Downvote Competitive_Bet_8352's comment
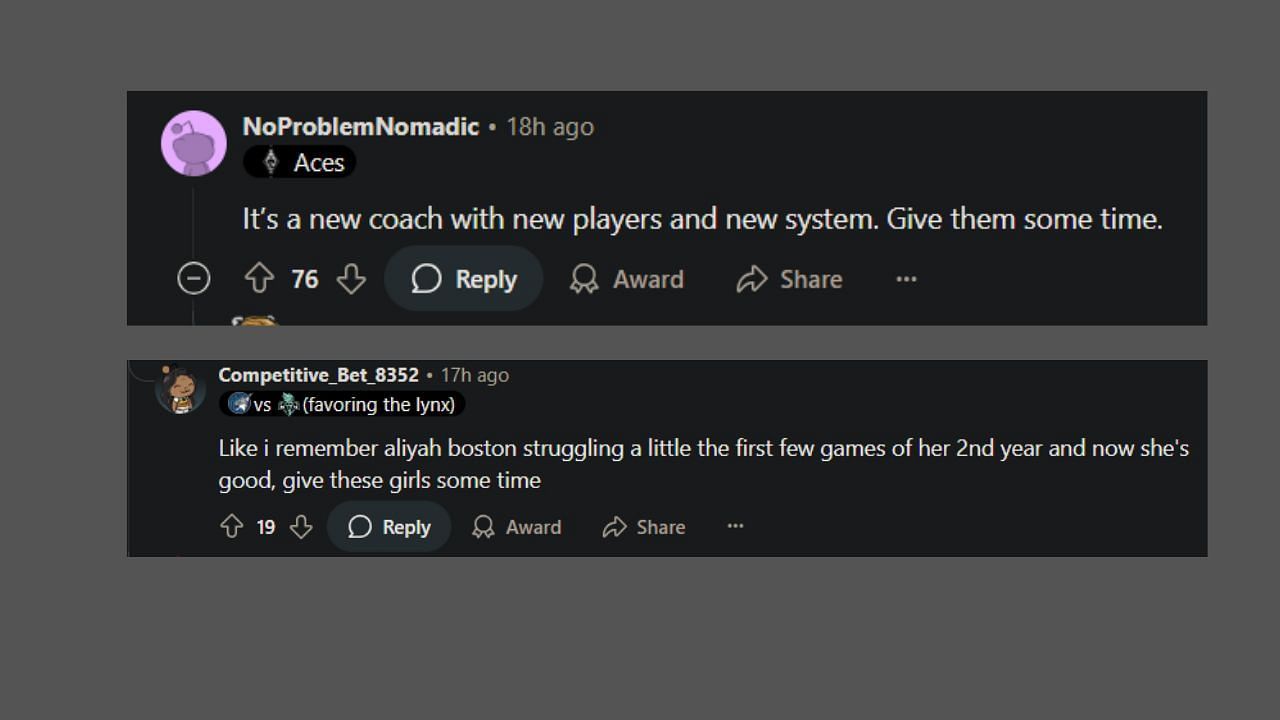Viewport: 1280px width, 720px height. (301, 527)
